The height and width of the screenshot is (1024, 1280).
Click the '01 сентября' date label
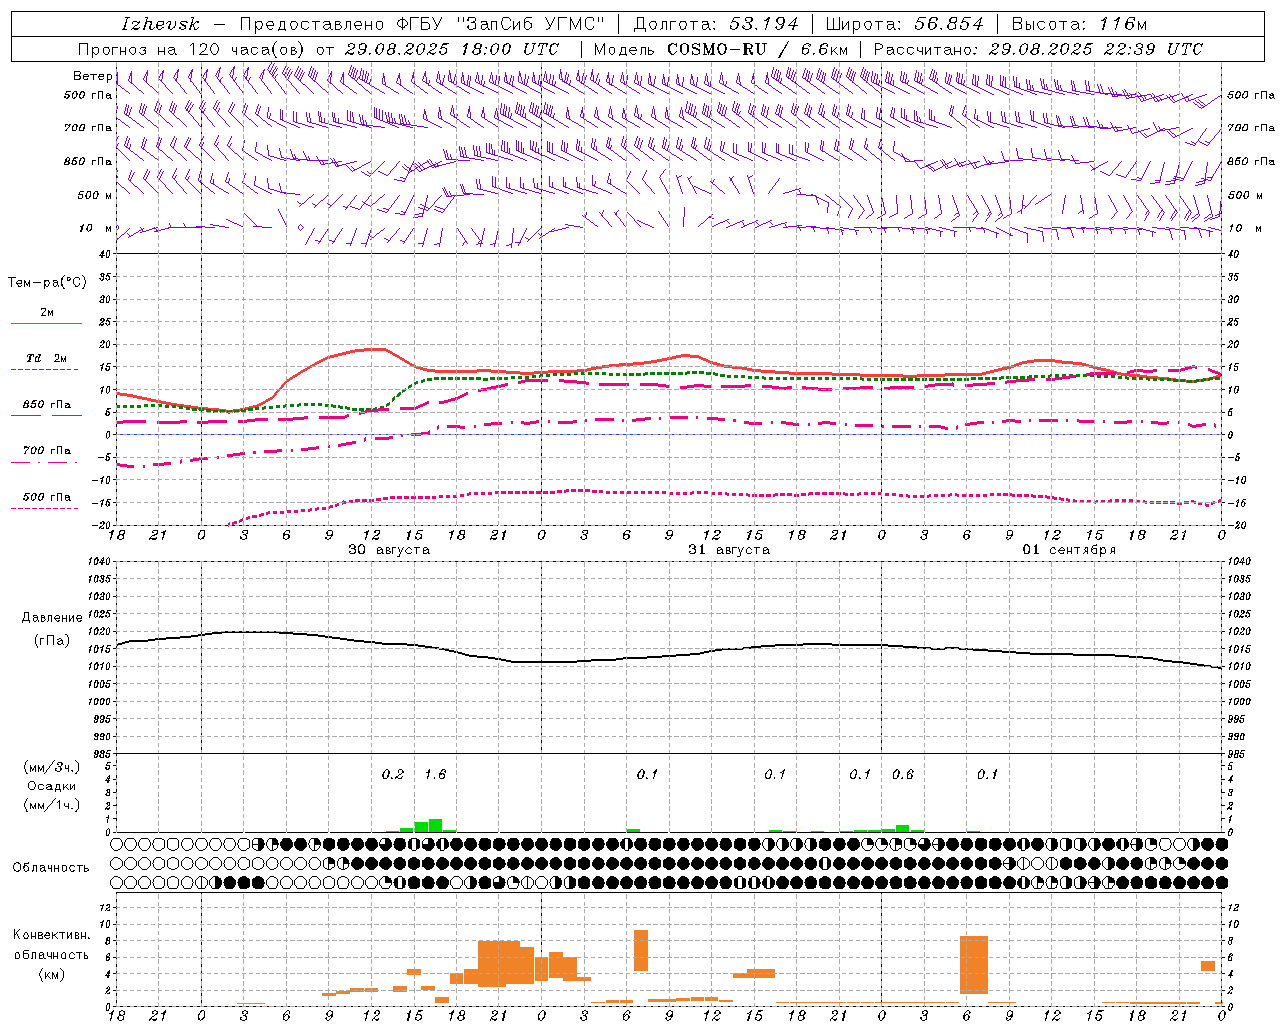click(1069, 550)
